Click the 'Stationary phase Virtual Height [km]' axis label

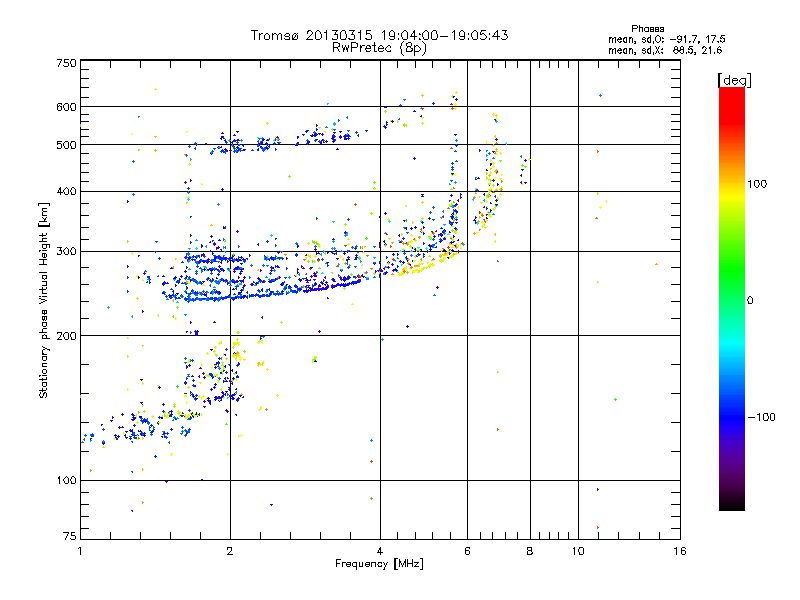[43, 301]
